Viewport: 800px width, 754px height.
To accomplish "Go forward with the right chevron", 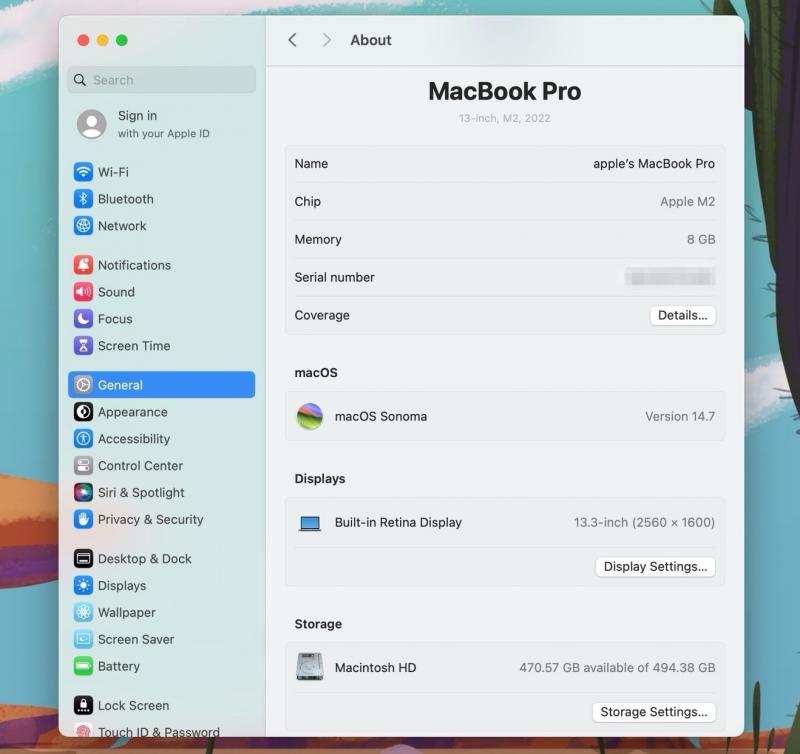I will click(x=327, y=40).
